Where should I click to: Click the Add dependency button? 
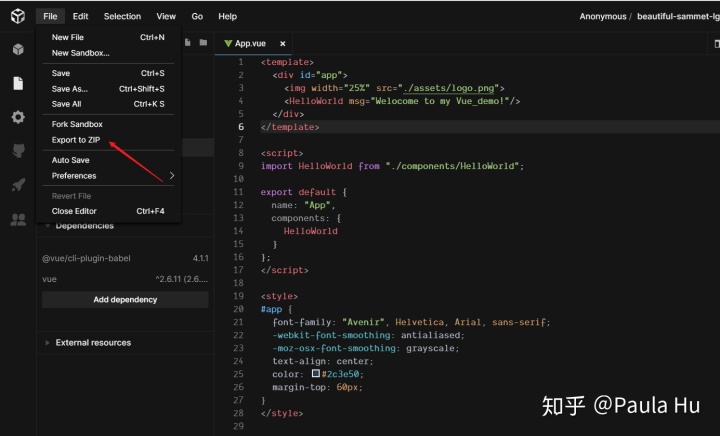pyautogui.click(x=125, y=299)
